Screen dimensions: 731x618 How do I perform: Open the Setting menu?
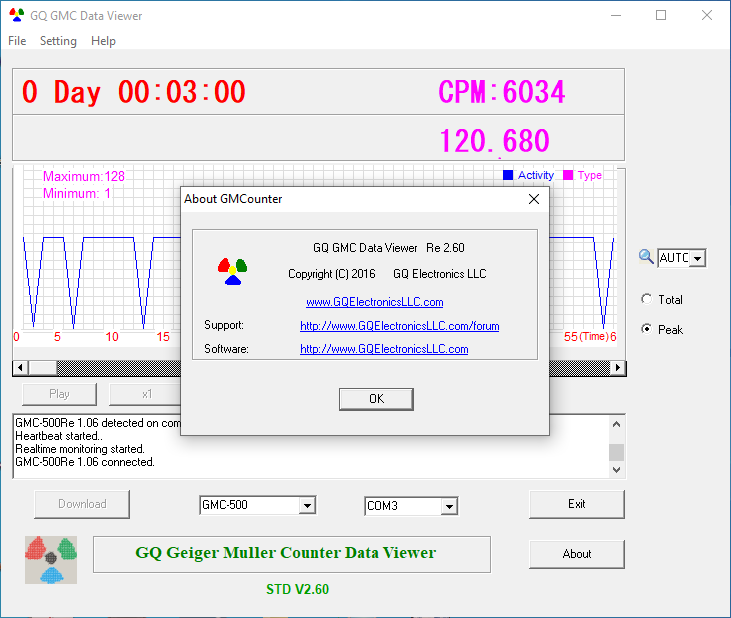(58, 41)
